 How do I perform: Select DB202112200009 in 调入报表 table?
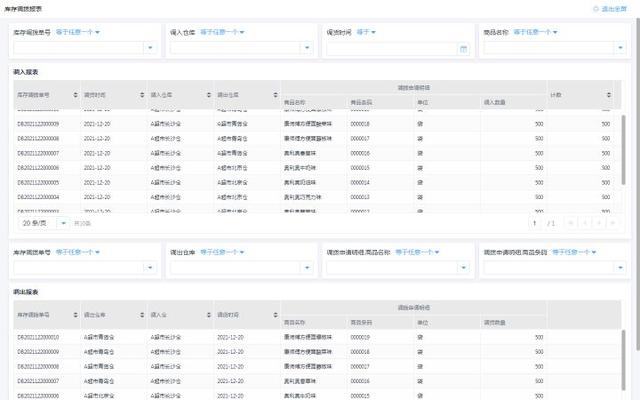click(38, 124)
